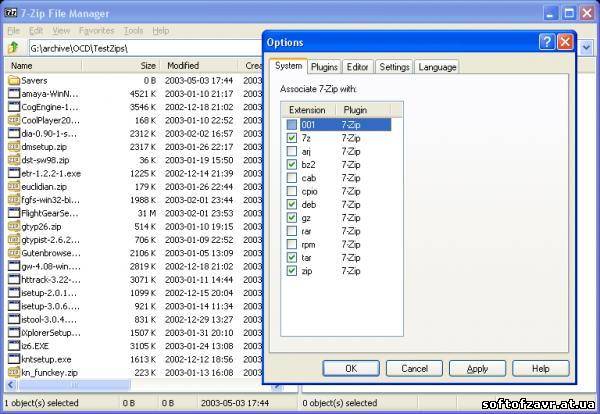Uncheck the bz2 extension checkbox
Viewport: 600px width, 414px height.
(x=292, y=165)
